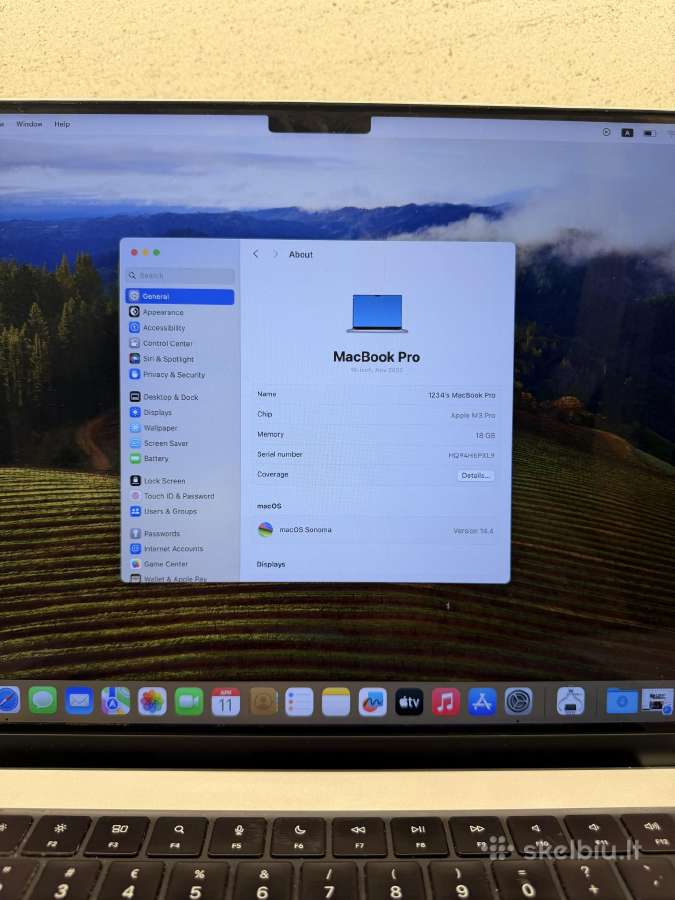Go forward with the right chevron
The height and width of the screenshot is (900, 675).
pos(276,254)
